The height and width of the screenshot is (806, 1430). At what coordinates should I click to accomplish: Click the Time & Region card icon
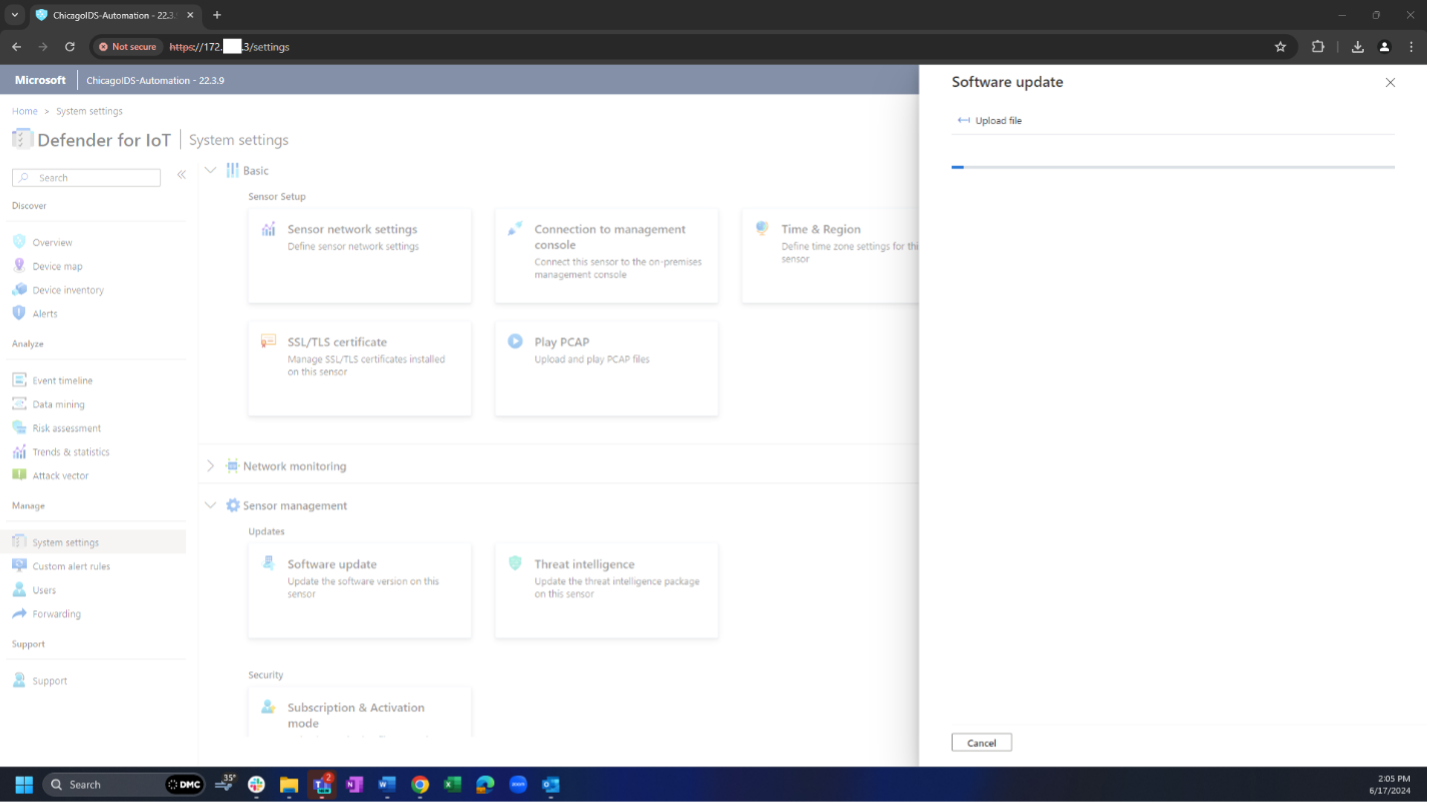click(x=762, y=229)
